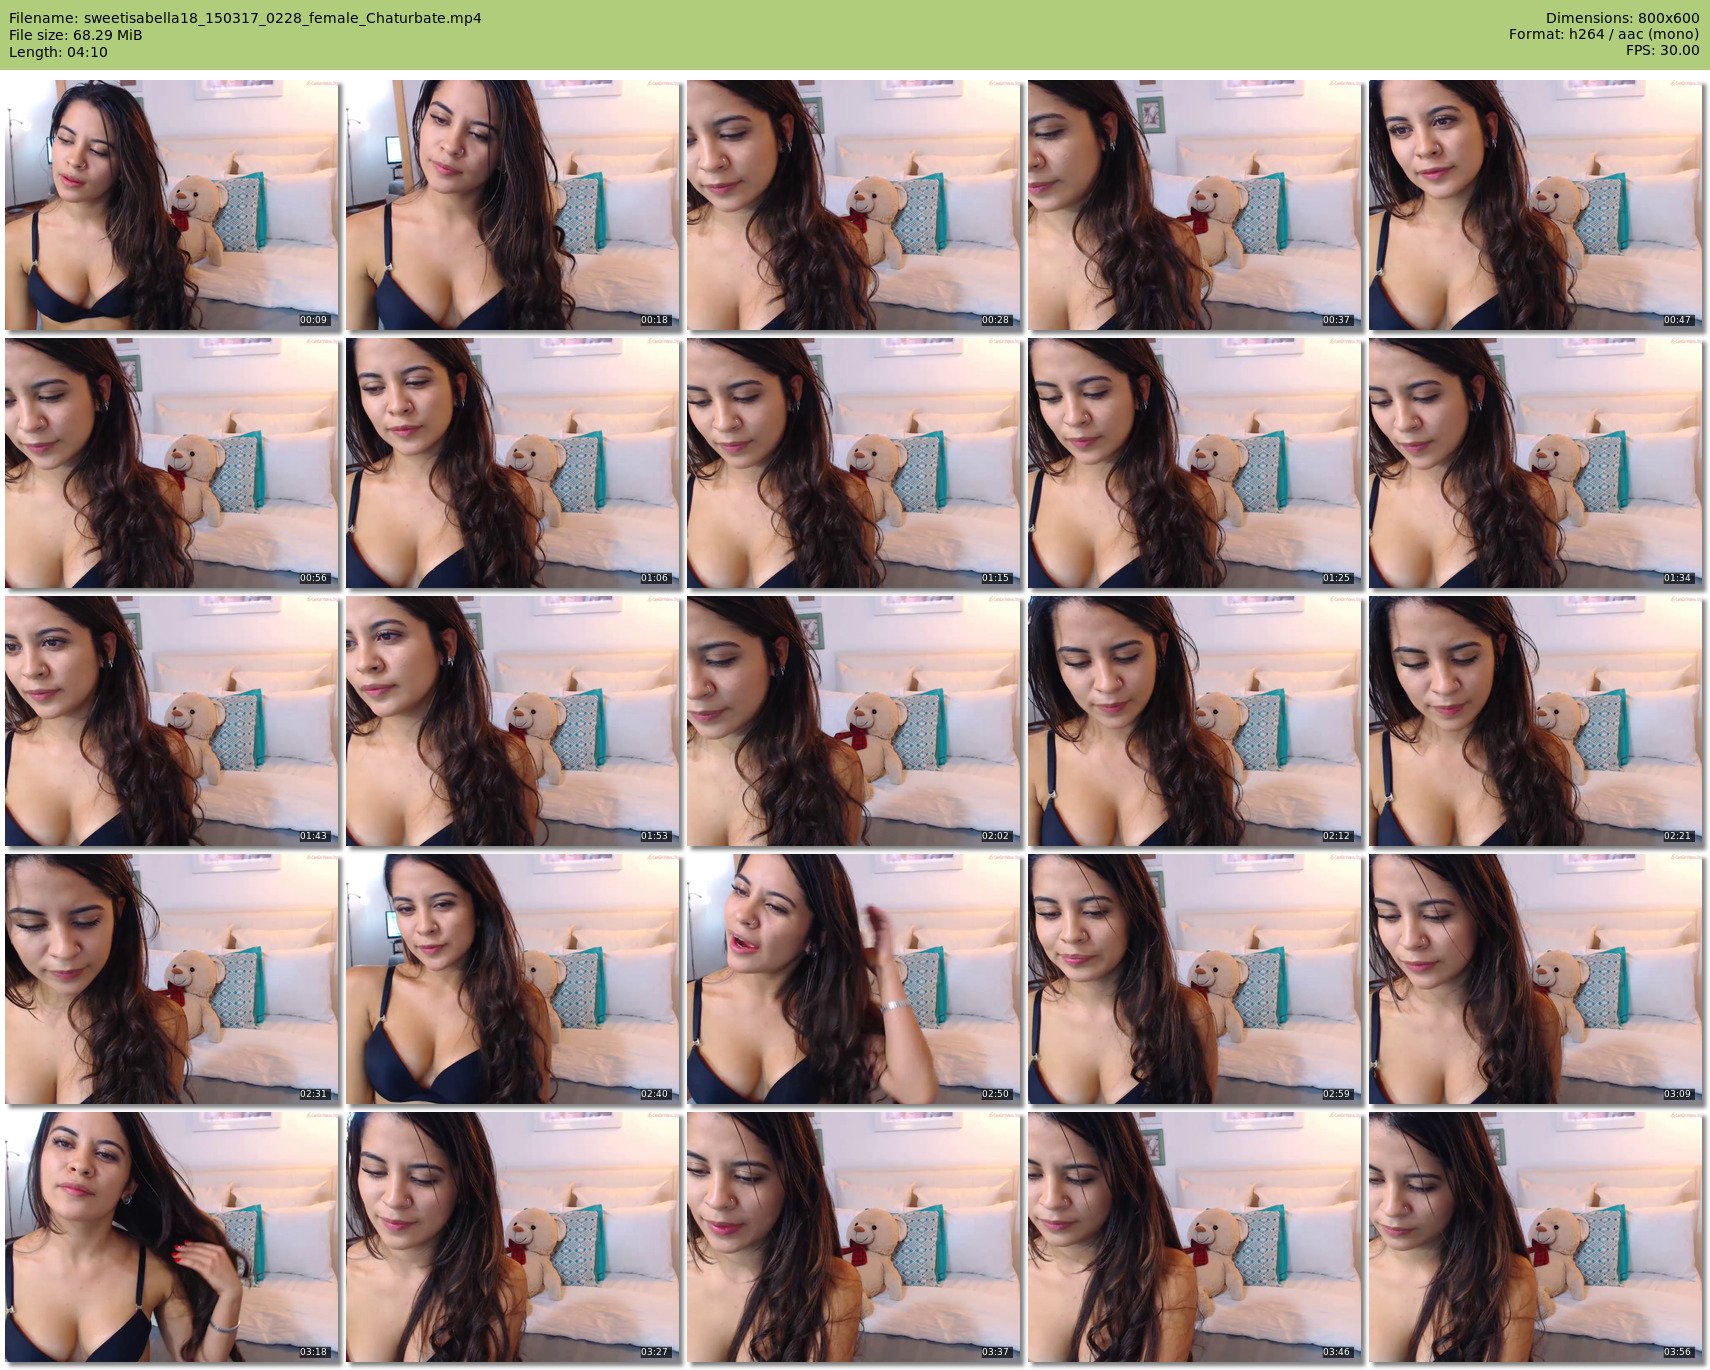Viewport: 1710px width, 1370px height.
Task: Open the frame marked 01:34
Action: (1535, 463)
